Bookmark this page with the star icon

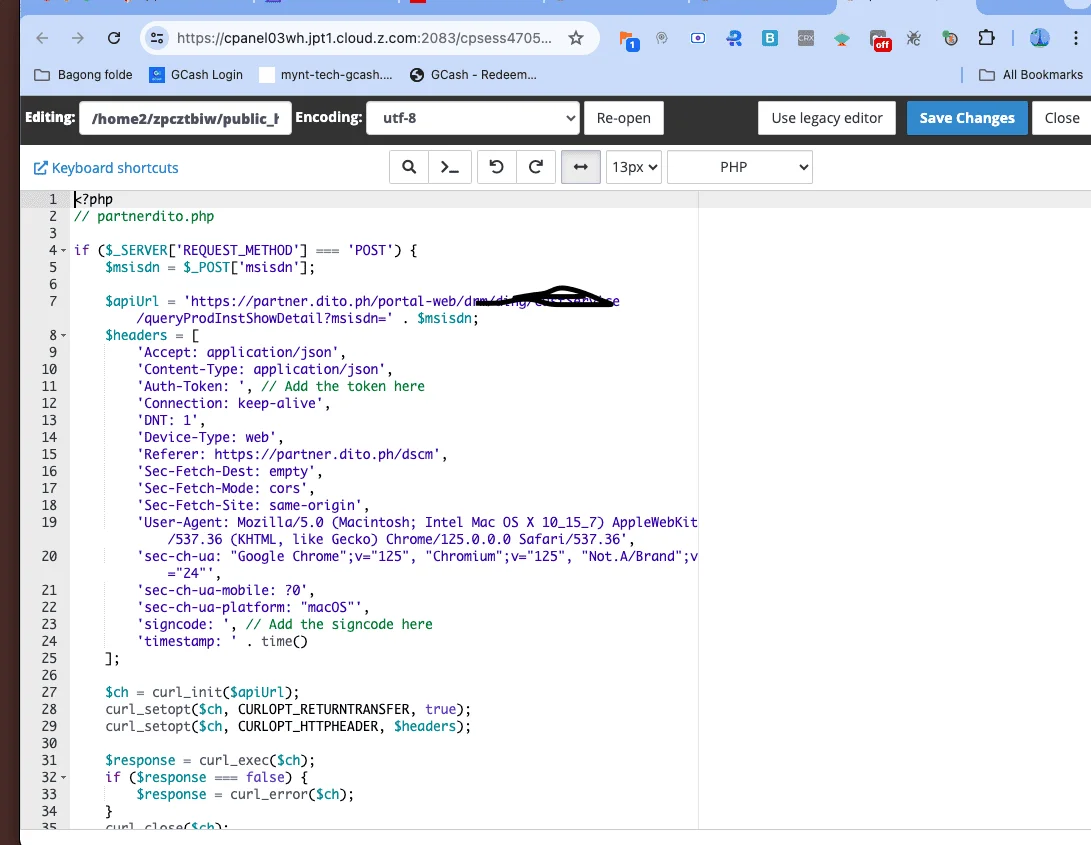(x=575, y=38)
